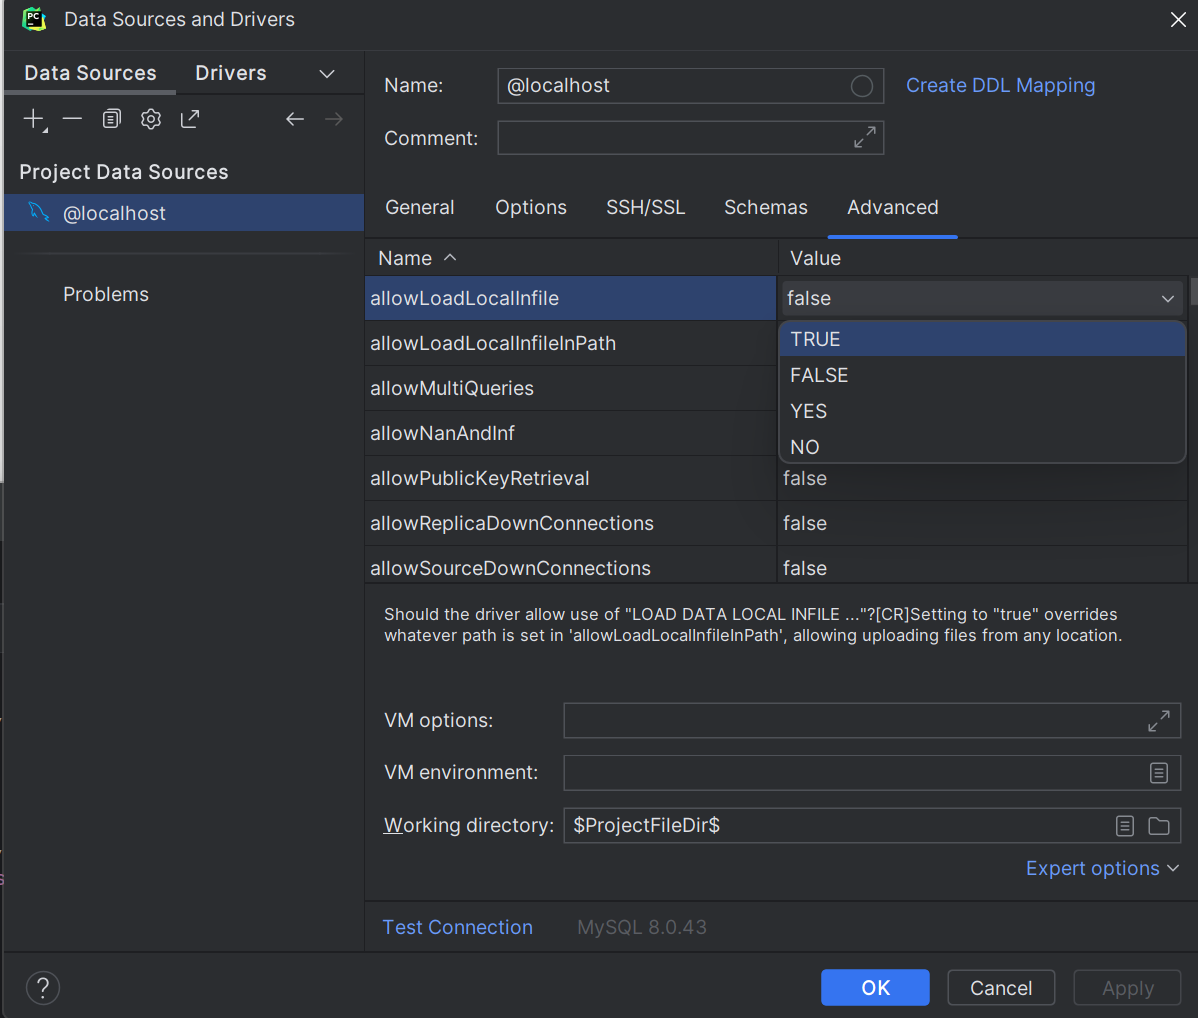Open help with question mark icon
This screenshot has height=1018, width=1198.
click(x=43, y=987)
